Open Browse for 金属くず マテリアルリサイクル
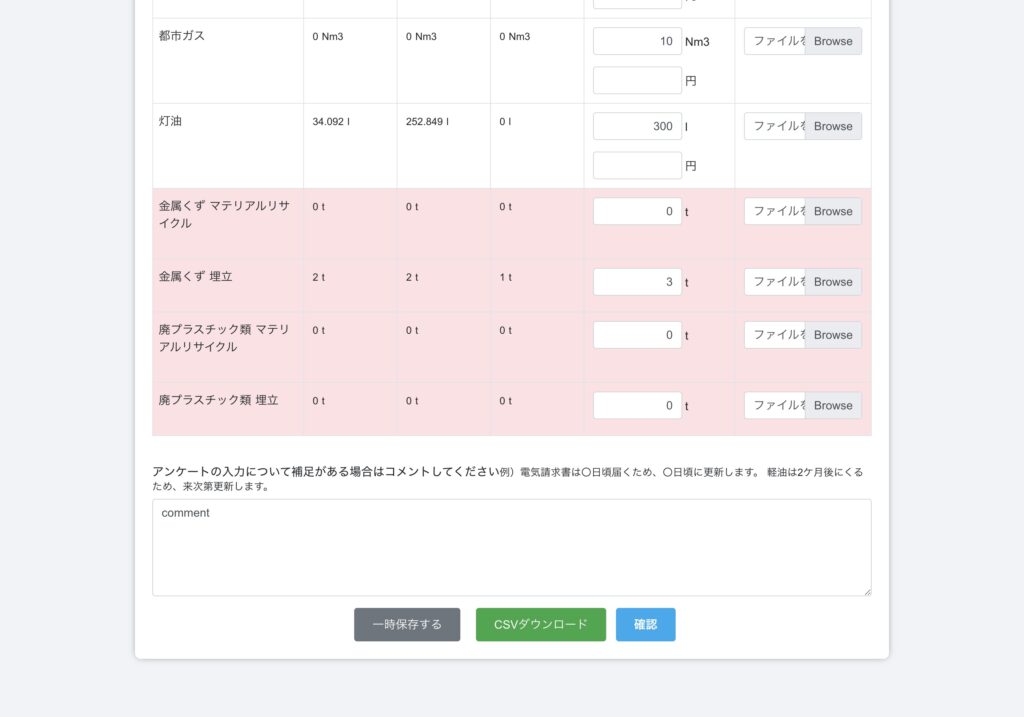1024x717 pixels. (x=833, y=211)
